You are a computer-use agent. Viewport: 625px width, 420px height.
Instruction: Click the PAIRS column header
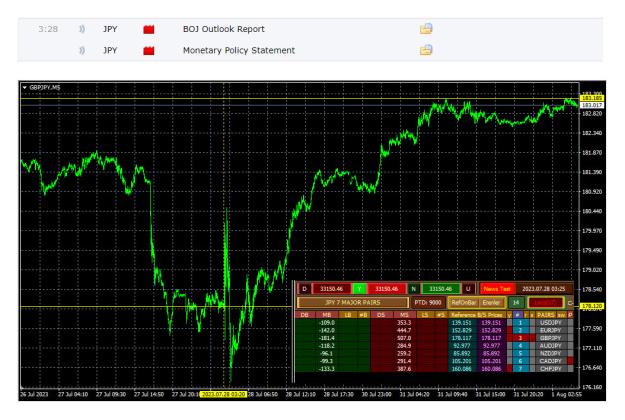point(546,315)
